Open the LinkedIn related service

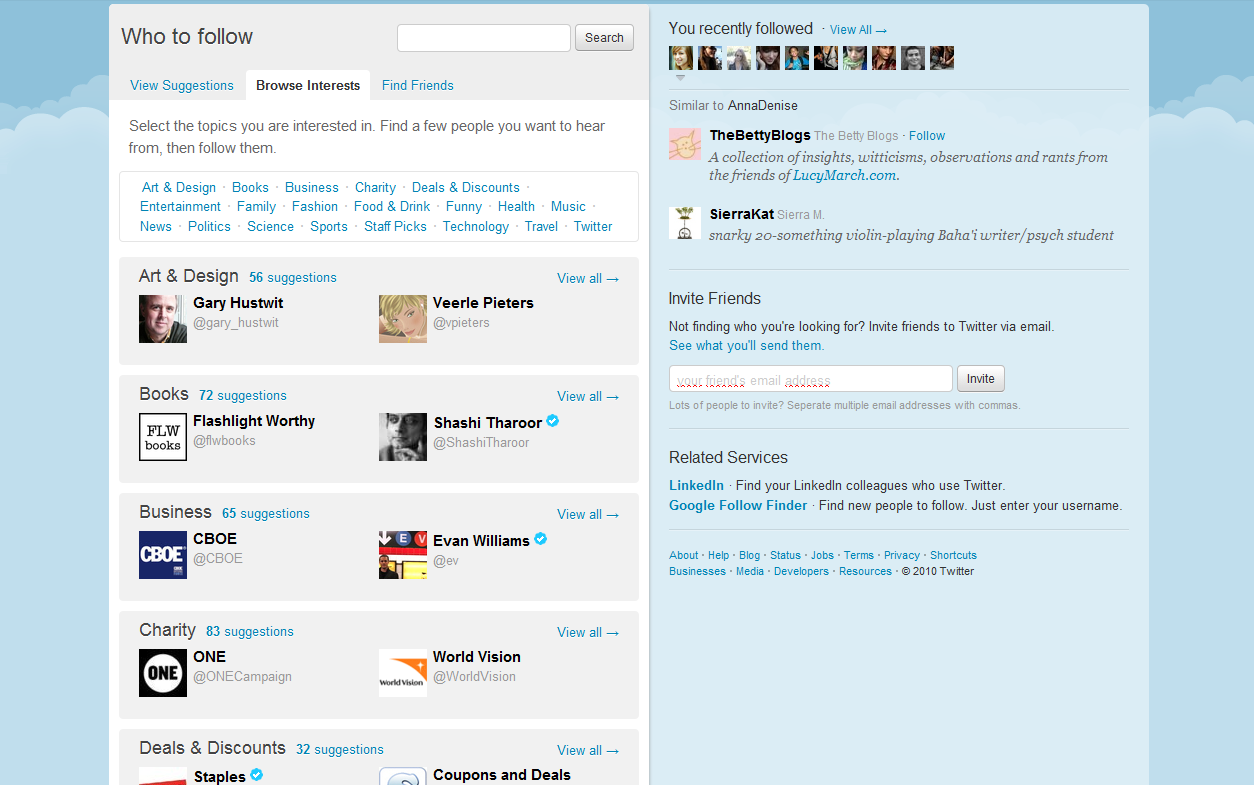pyautogui.click(x=696, y=485)
